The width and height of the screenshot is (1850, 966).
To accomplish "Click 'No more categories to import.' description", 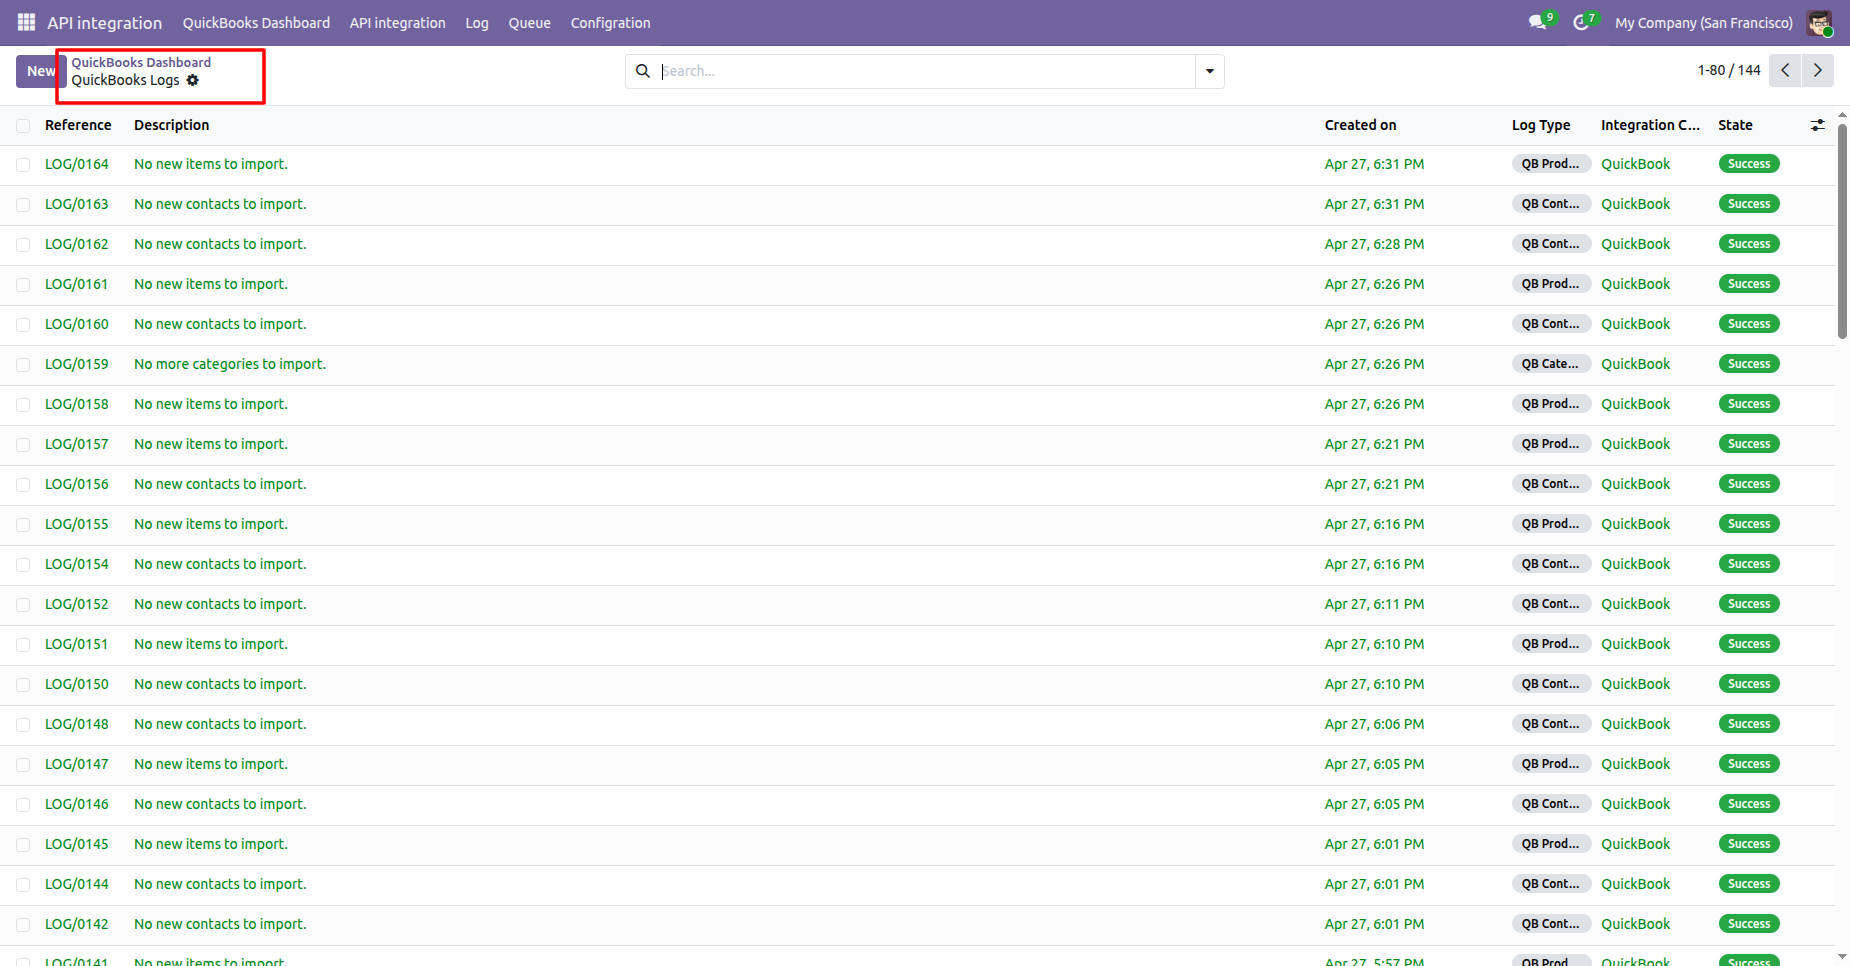I will 230,364.
